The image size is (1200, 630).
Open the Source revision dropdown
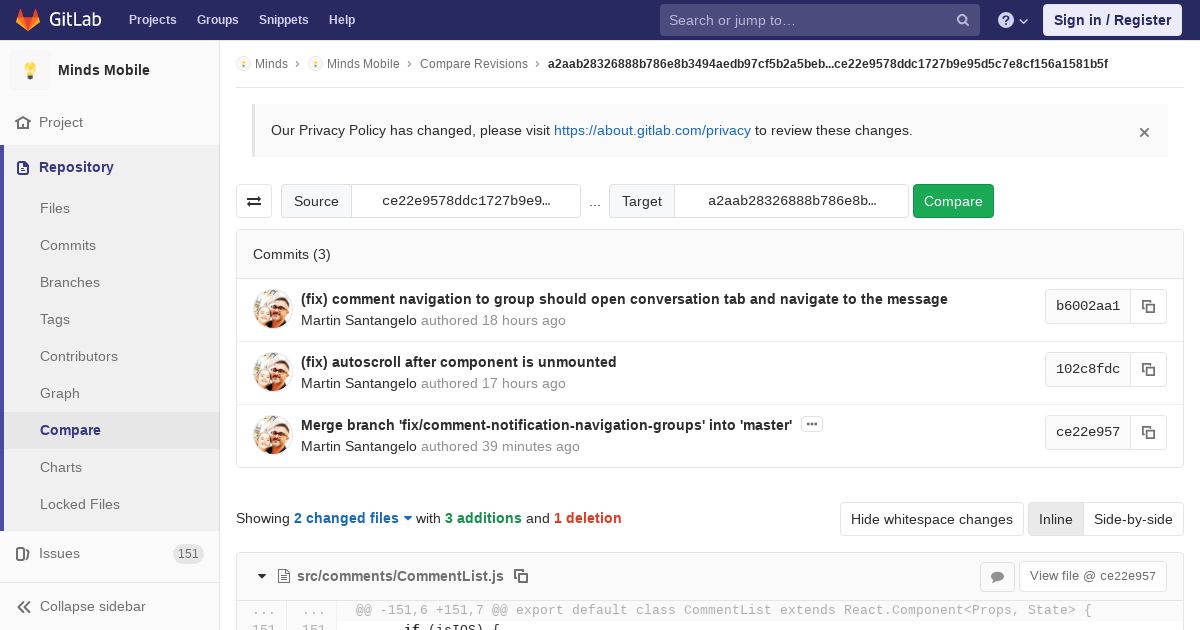pos(466,201)
